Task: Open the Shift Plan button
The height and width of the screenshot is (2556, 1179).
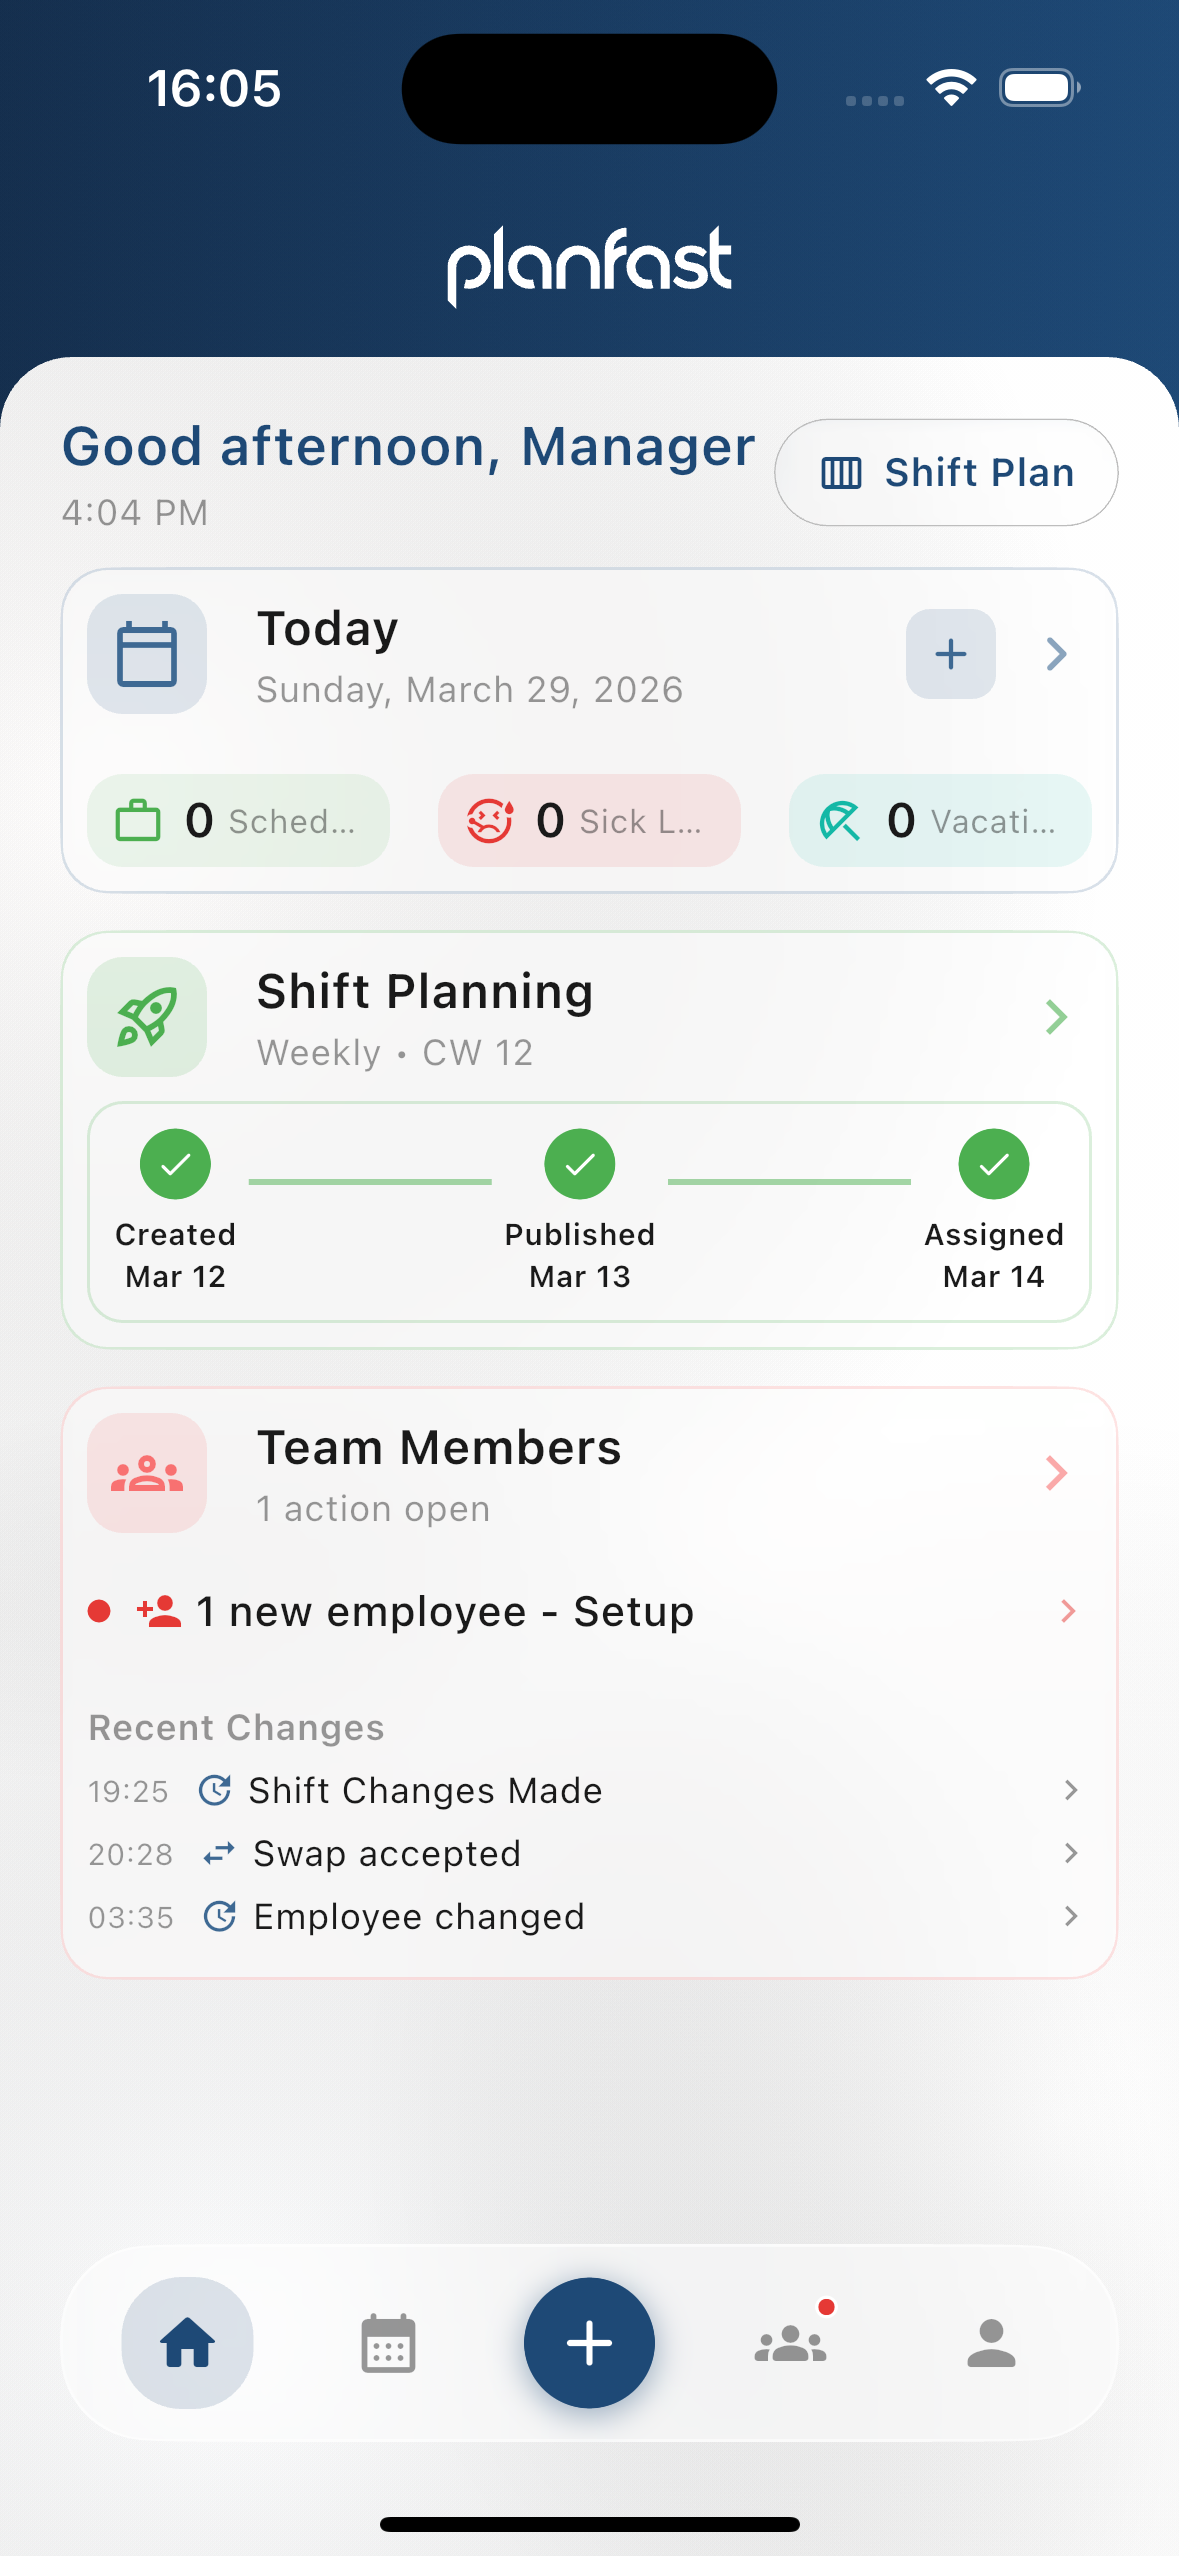Action: point(946,472)
